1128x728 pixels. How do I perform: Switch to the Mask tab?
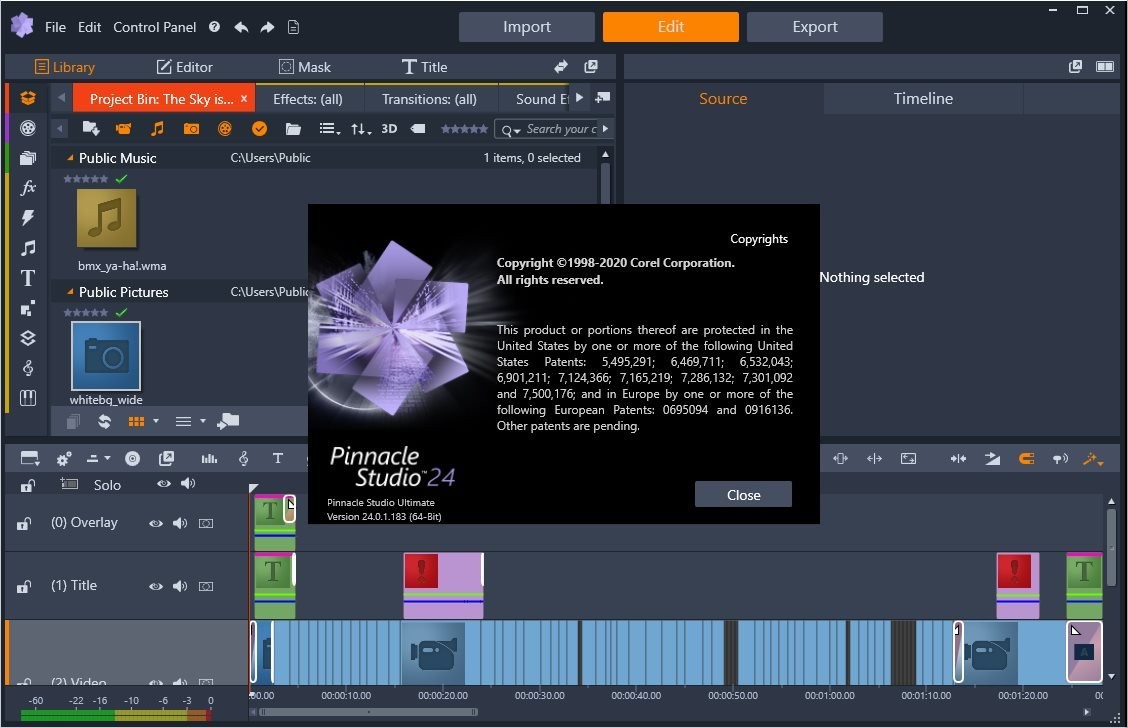305,67
